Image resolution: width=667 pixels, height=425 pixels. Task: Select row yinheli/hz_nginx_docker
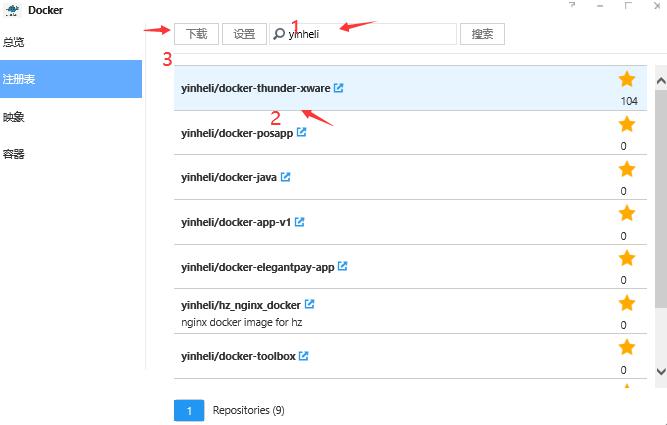tap(410, 311)
